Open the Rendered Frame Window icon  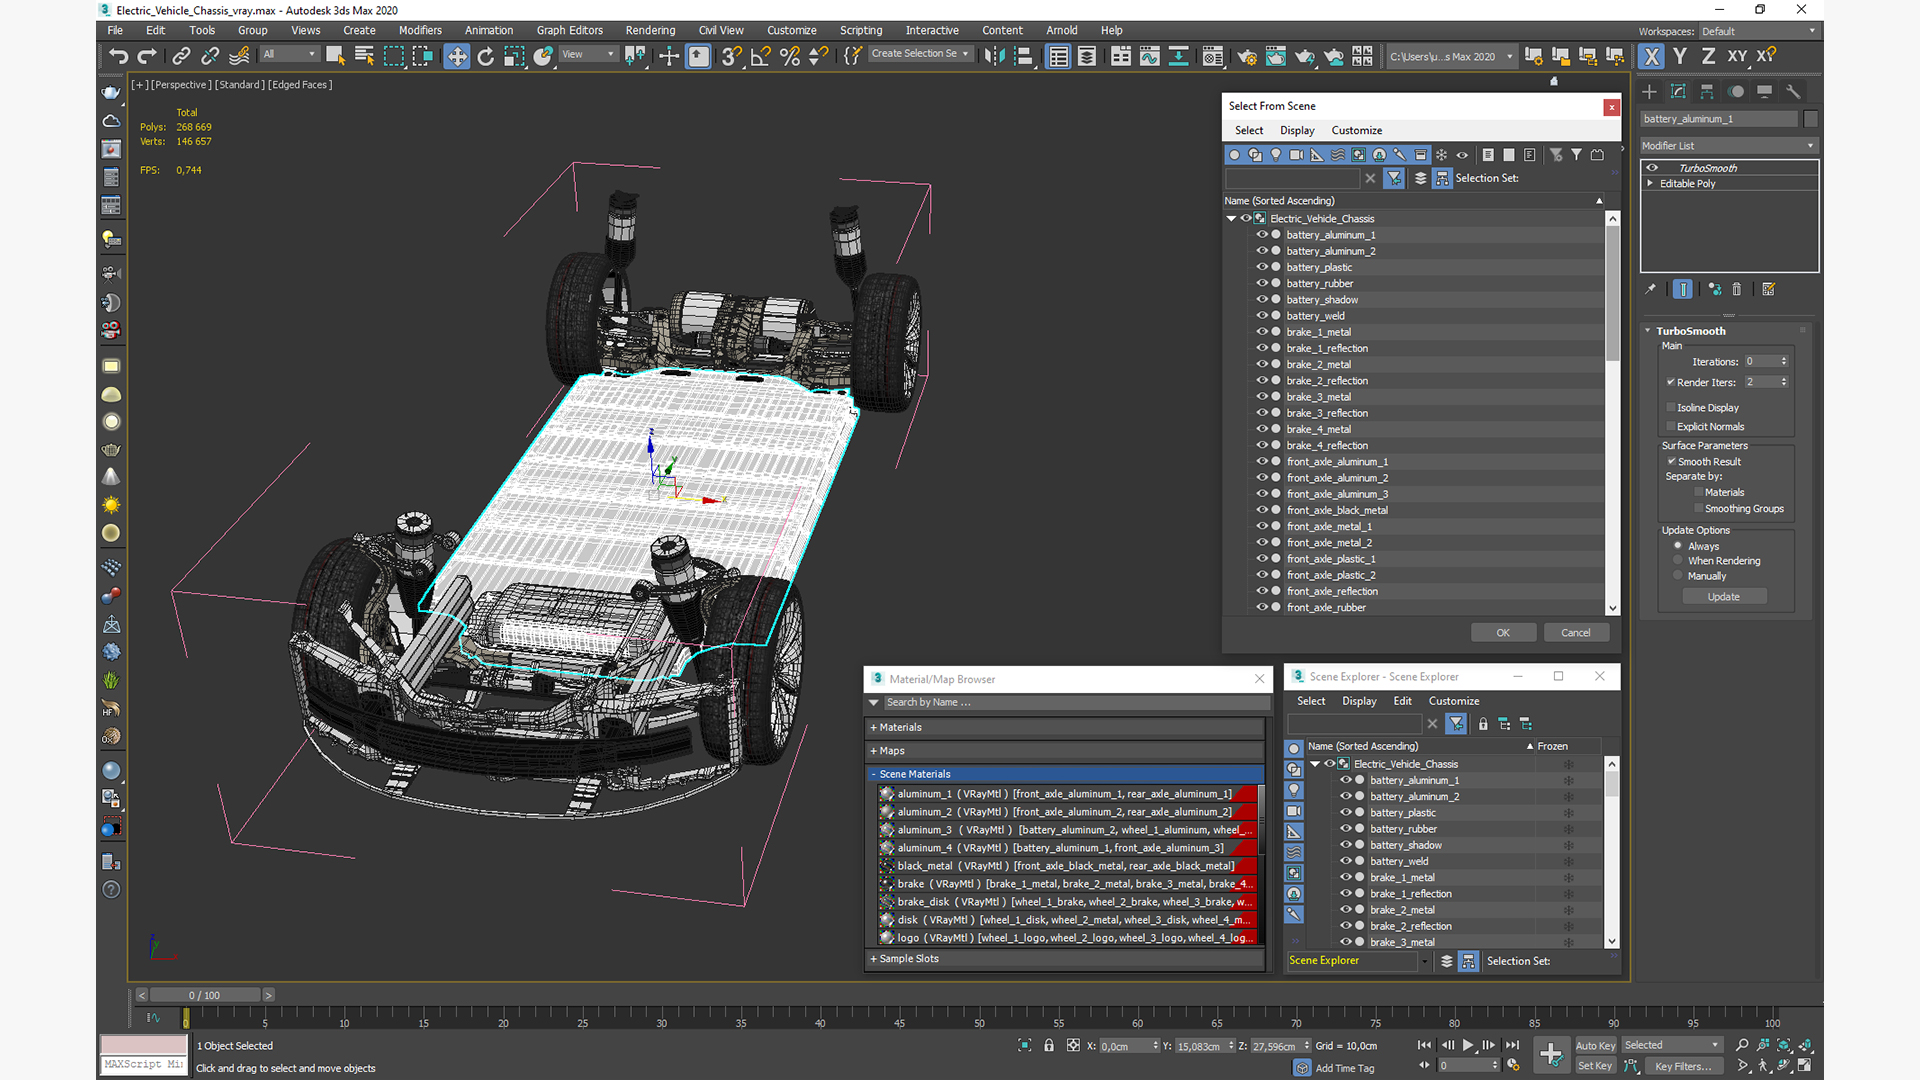point(1276,56)
